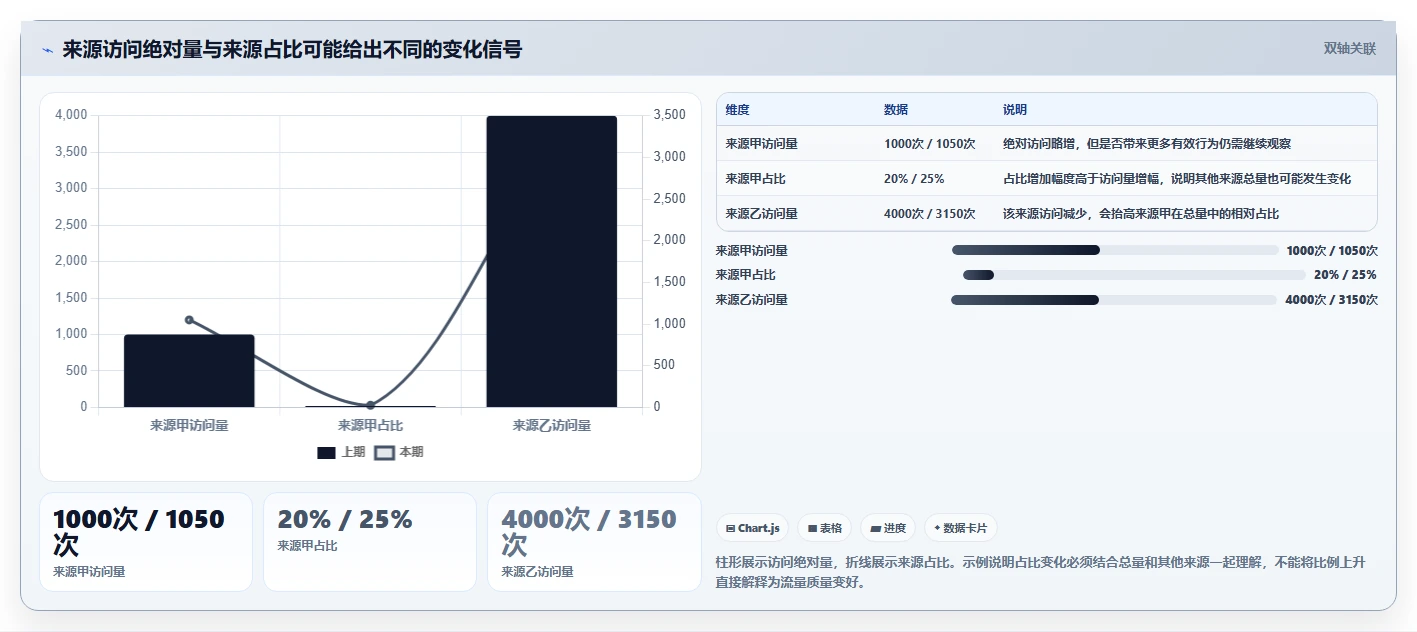
Task: Click the 来源甲访问量 caption in the first data card
Action: pyautogui.click(x=89, y=572)
